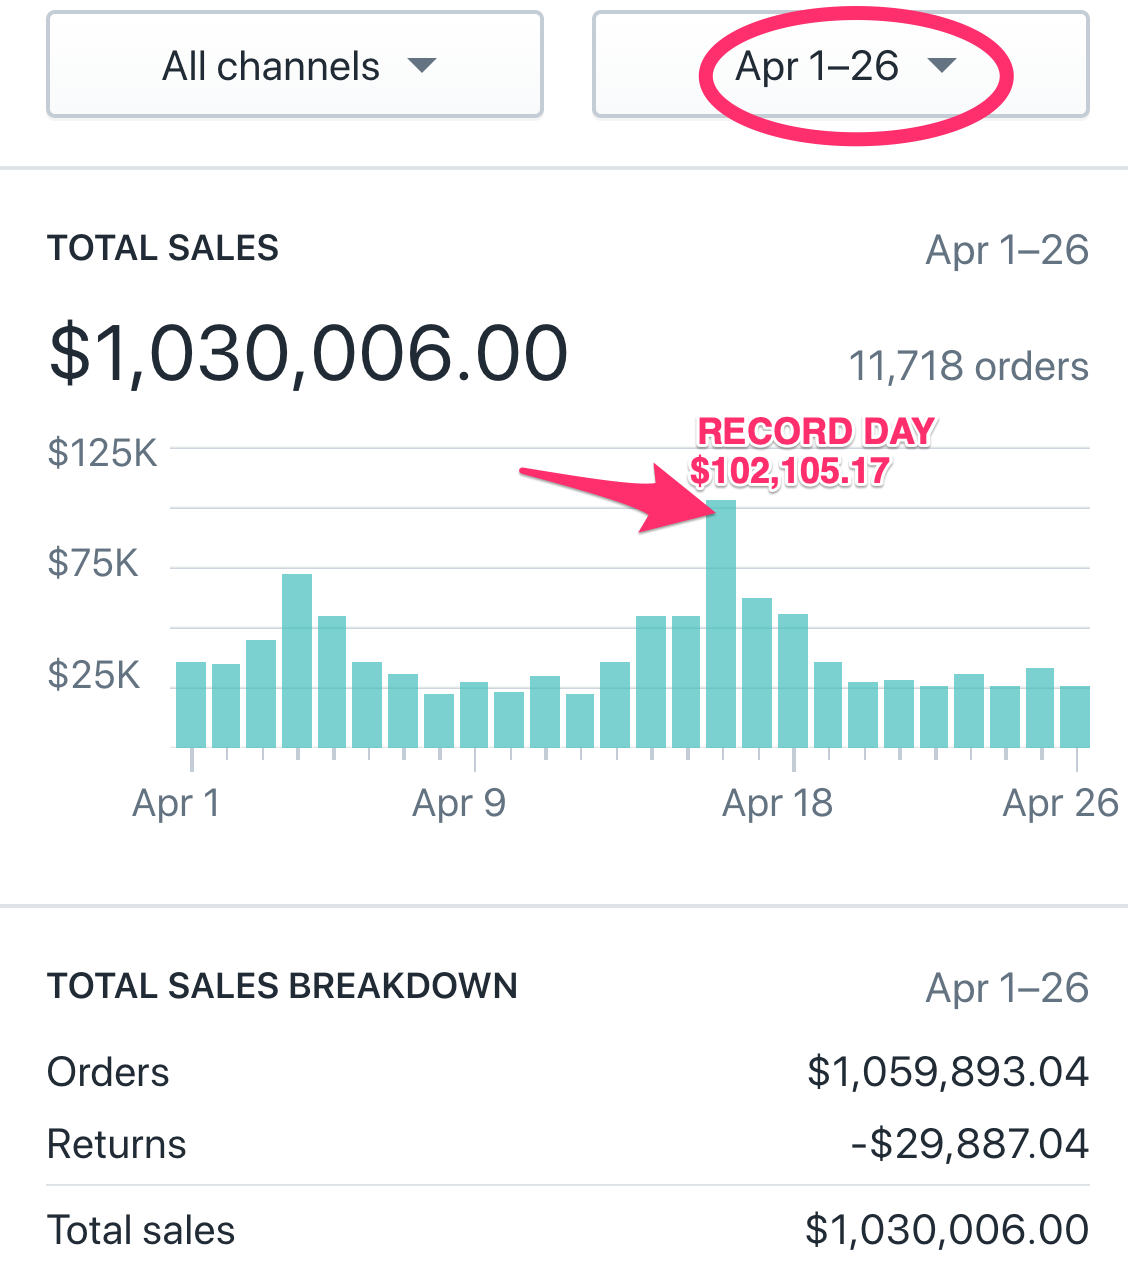Click the Apr 9 x-axis date label

[459, 803]
